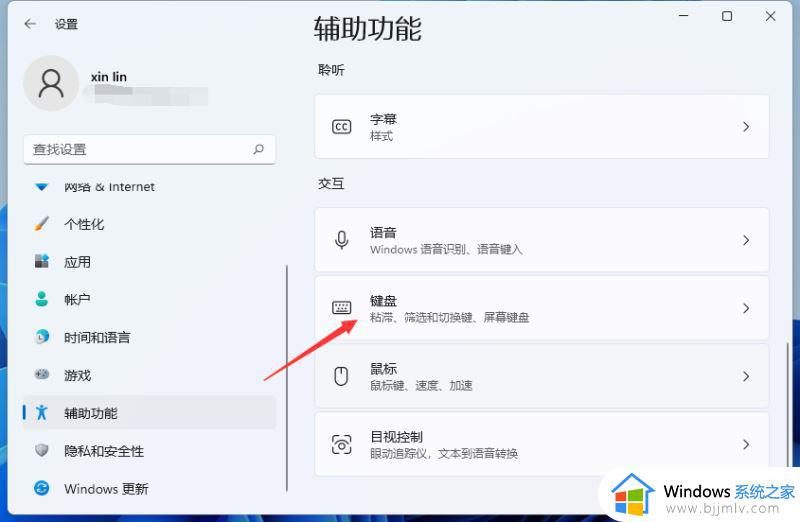Minimize the Settings window

(683, 16)
